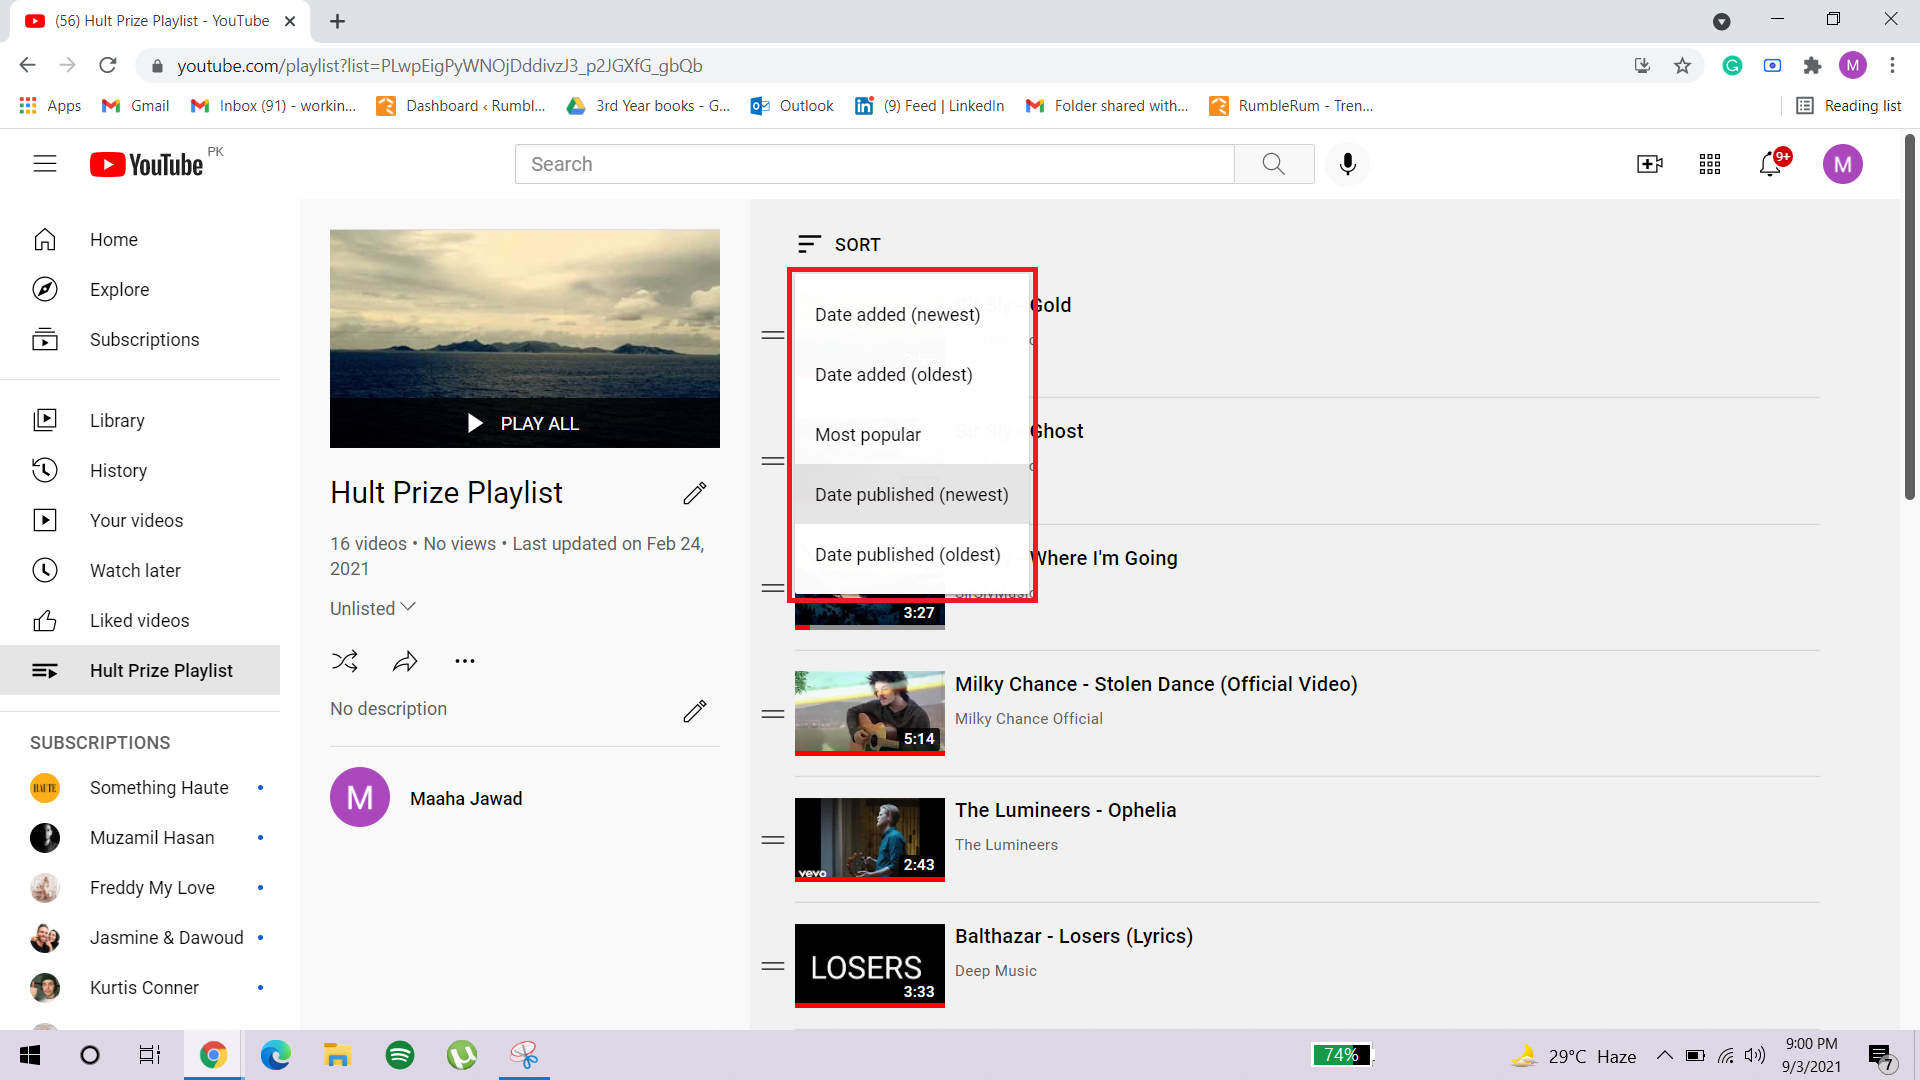1920x1080 pixels.
Task: Sort by Date added (oldest)
Action: click(912, 374)
